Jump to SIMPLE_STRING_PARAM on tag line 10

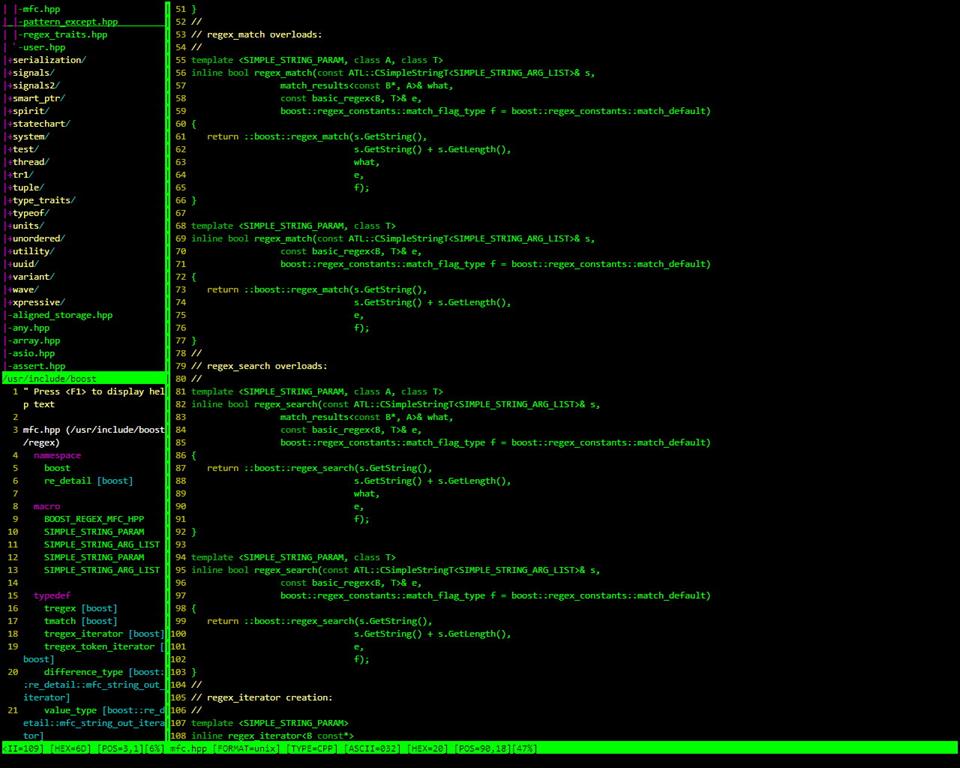click(94, 532)
